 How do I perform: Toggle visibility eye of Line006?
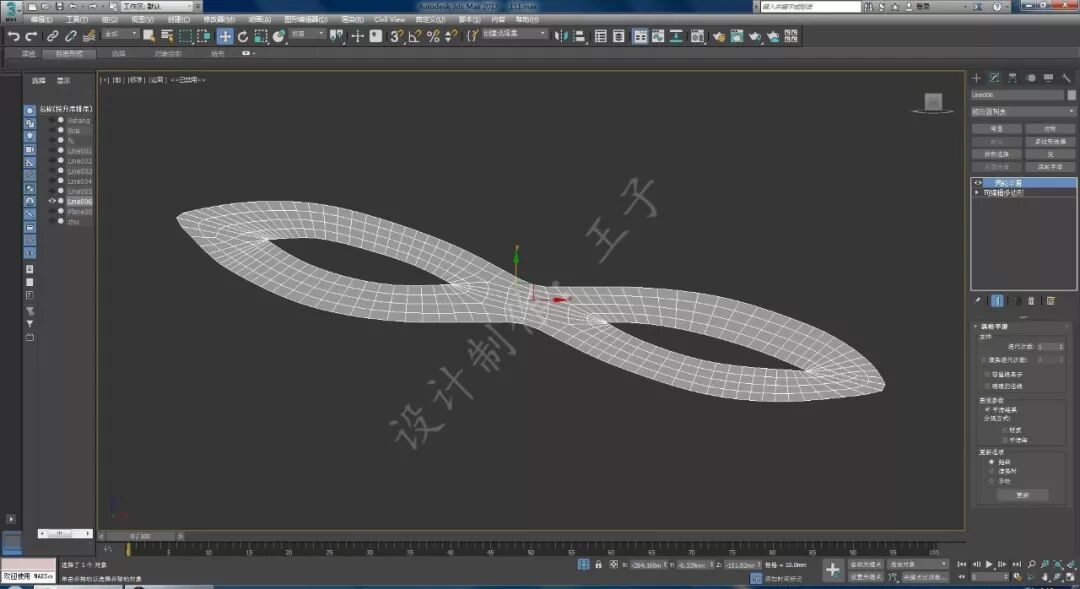point(52,201)
